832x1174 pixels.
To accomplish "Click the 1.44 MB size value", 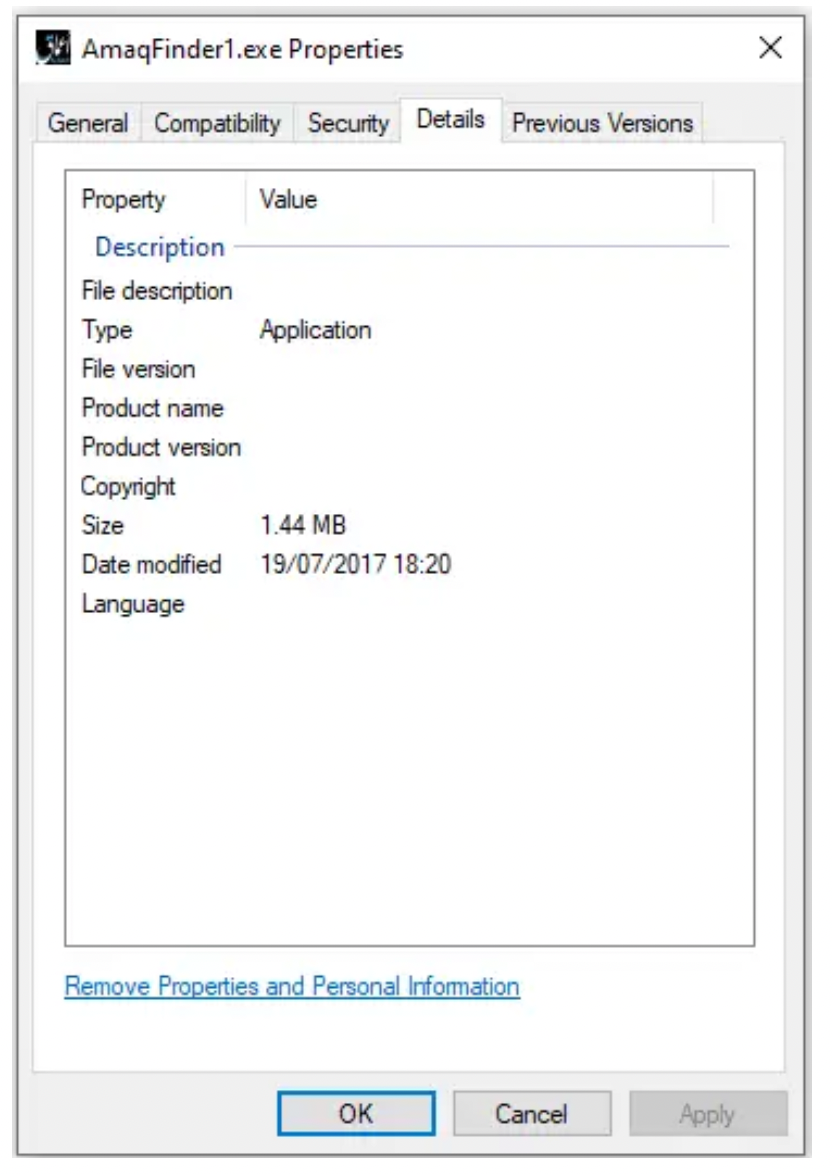I will [x=303, y=525].
